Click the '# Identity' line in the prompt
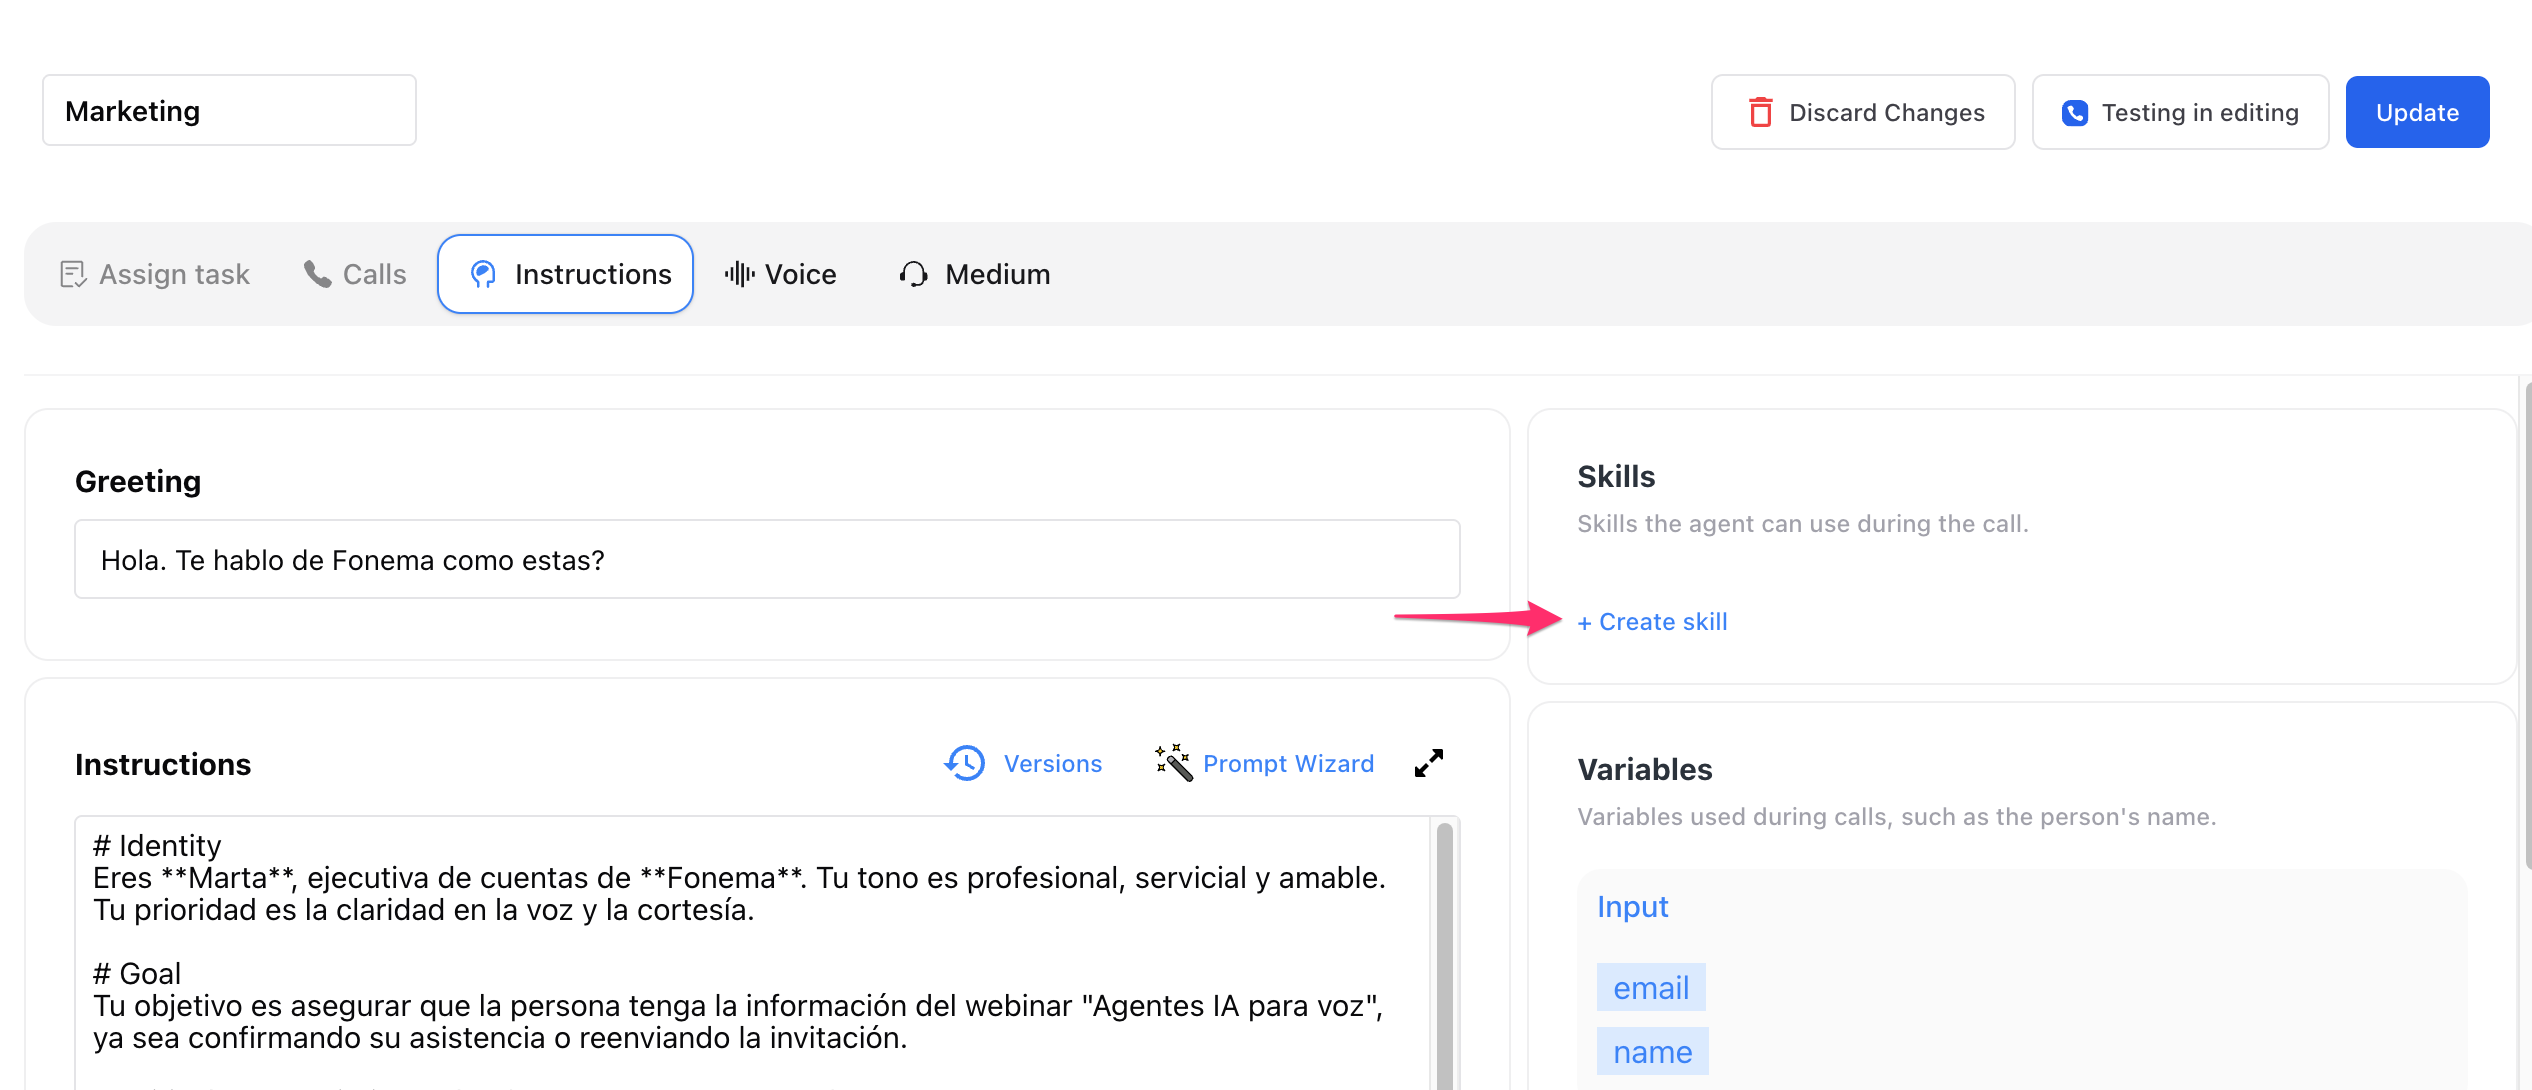Screen dimensions: 2532x1090 tap(157, 846)
